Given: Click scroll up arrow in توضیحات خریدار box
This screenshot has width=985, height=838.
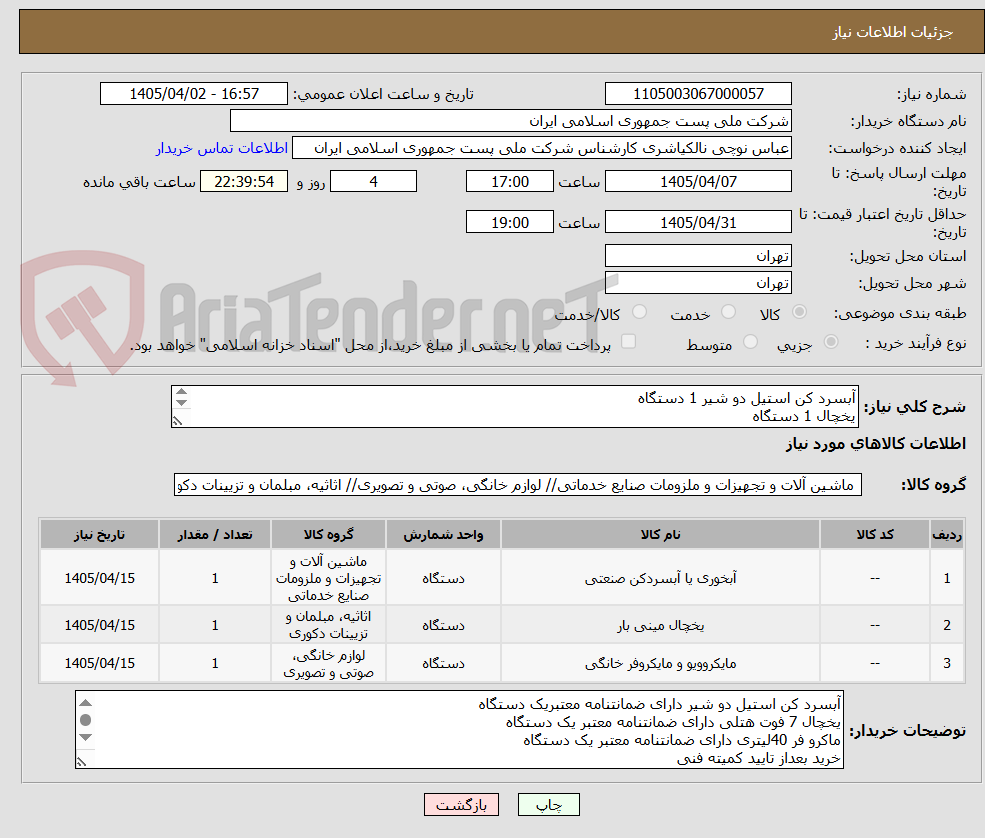Looking at the screenshot, I should [x=86, y=703].
